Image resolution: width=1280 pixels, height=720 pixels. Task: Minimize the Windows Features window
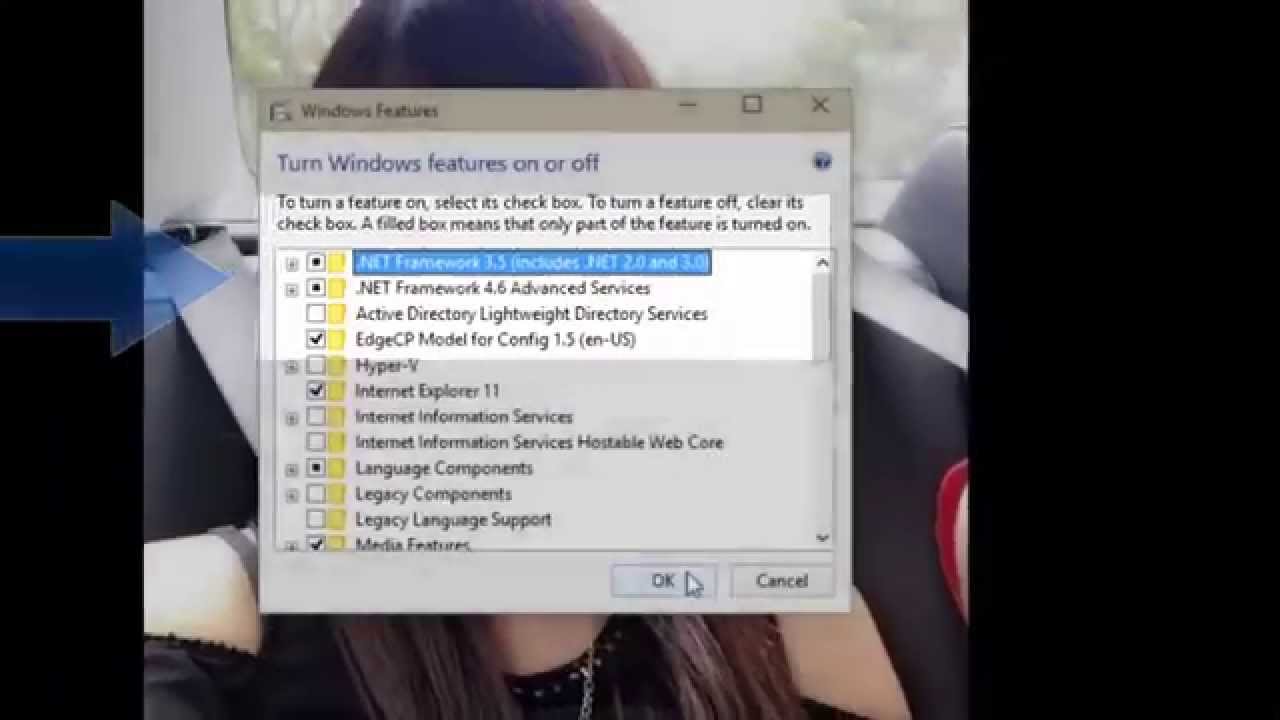pos(687,105)
